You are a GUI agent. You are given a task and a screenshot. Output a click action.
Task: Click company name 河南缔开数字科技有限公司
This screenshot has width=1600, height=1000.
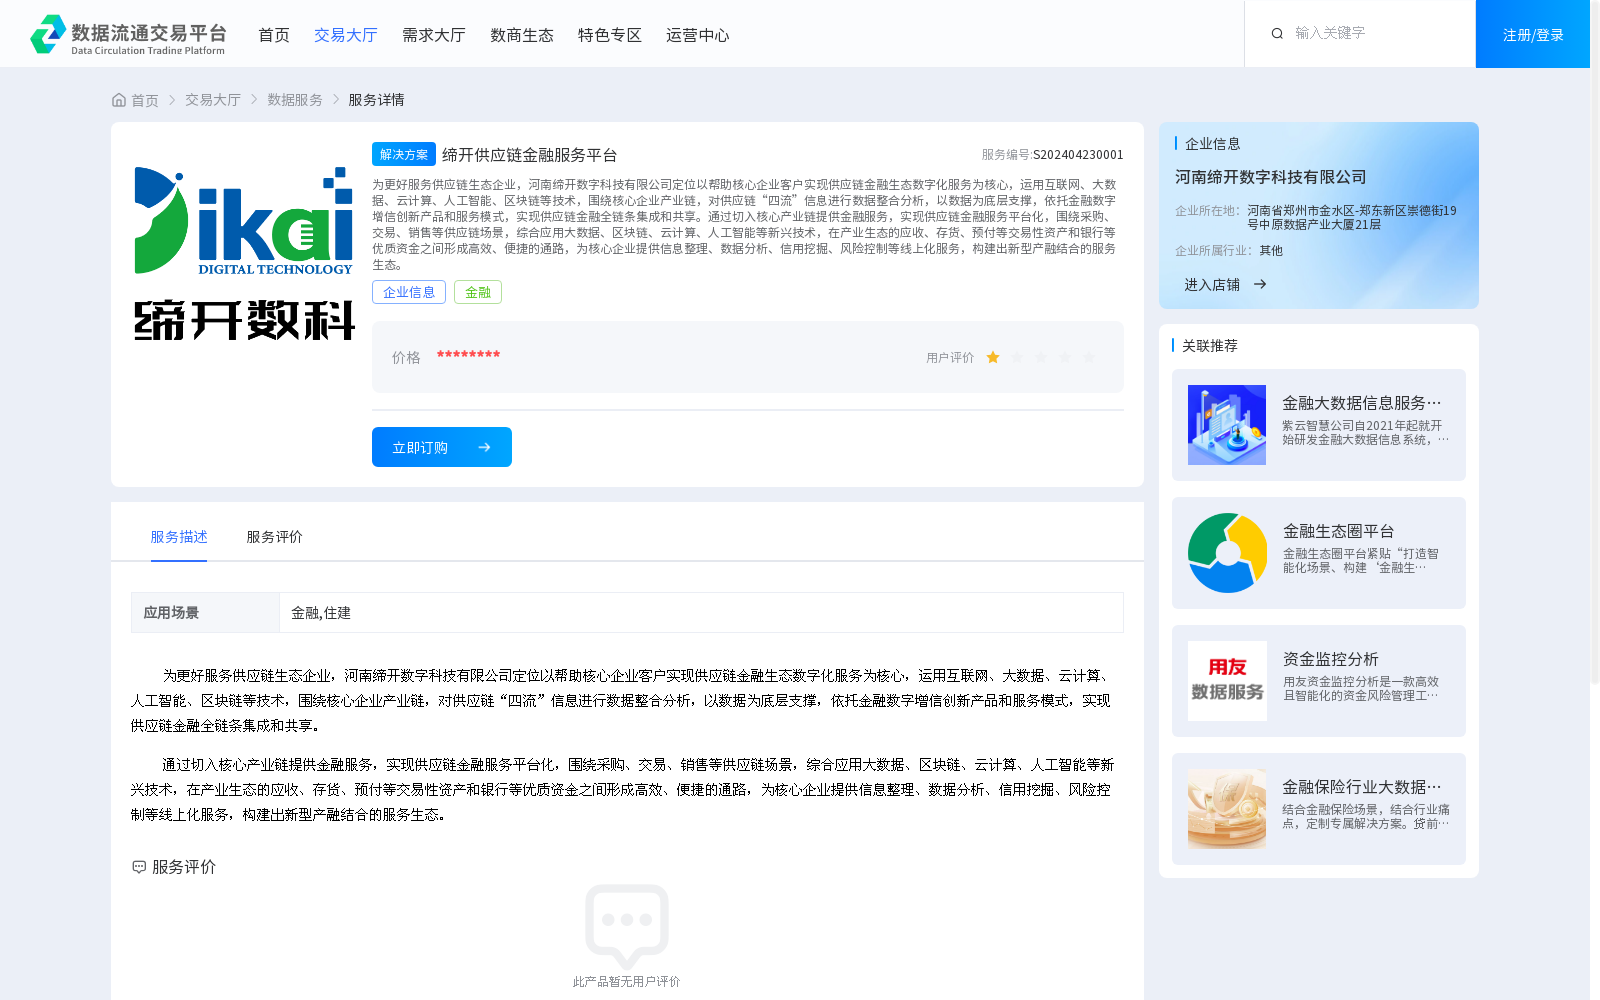[x=1271, y=177]
